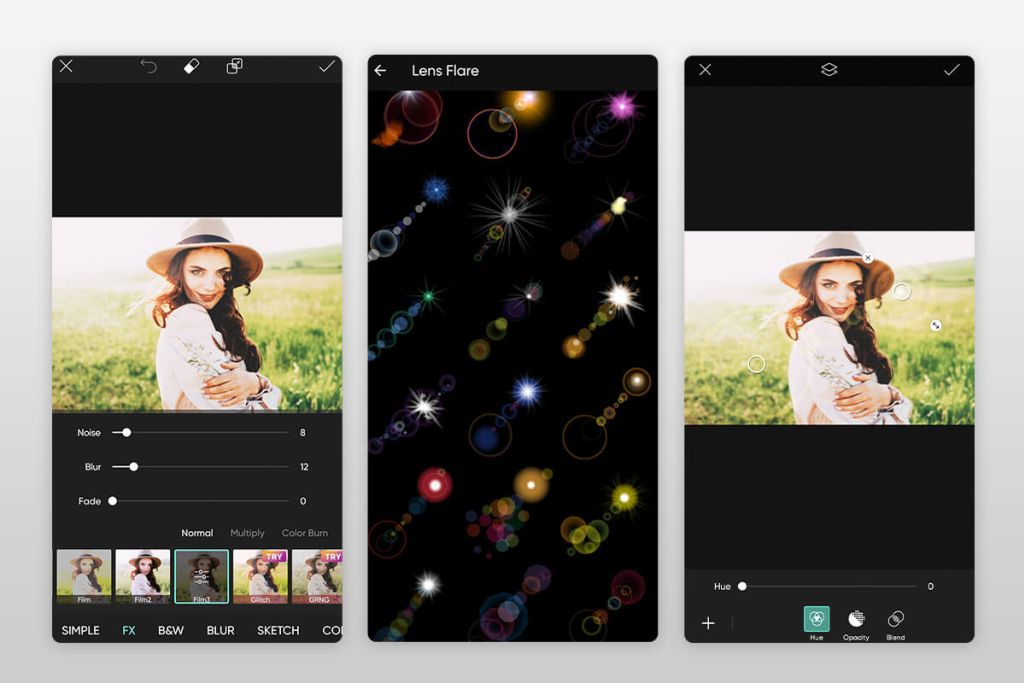Open the SKETCH filter tab

(x=277, y=630)
